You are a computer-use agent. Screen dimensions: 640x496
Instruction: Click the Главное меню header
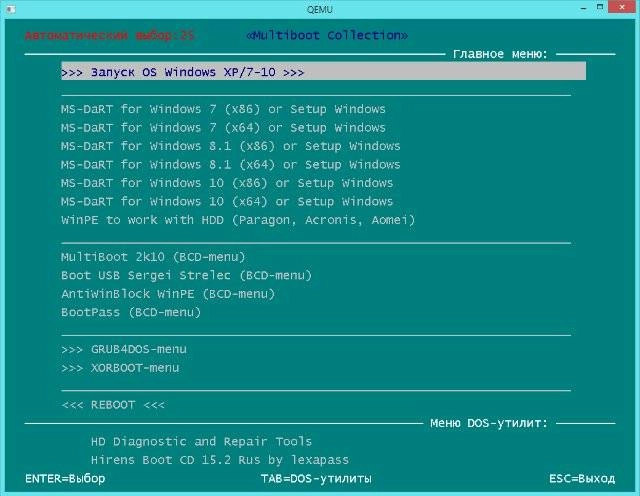[500, 53]
